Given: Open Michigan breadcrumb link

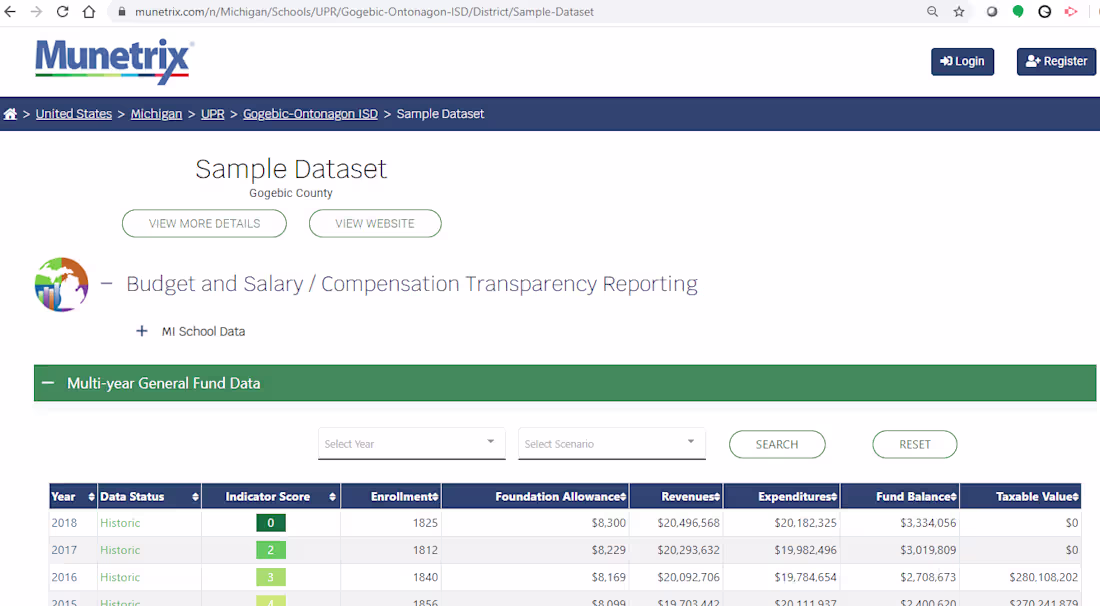Looking at the screenshot, I should [156, 114].
